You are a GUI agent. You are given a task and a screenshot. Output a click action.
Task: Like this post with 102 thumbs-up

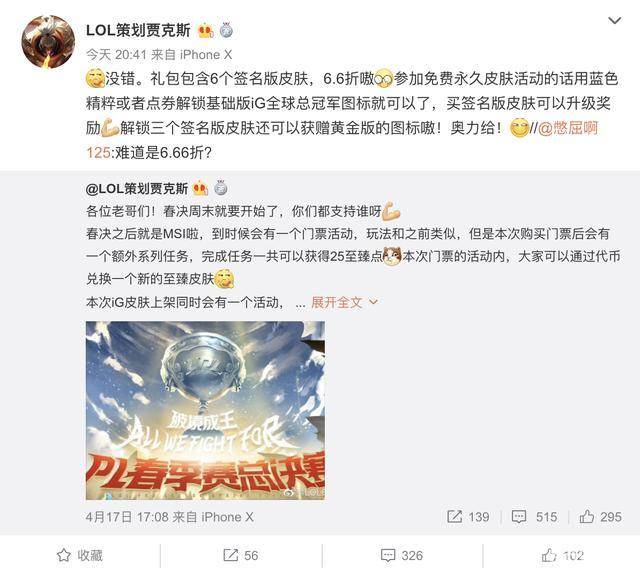[562, 555]
